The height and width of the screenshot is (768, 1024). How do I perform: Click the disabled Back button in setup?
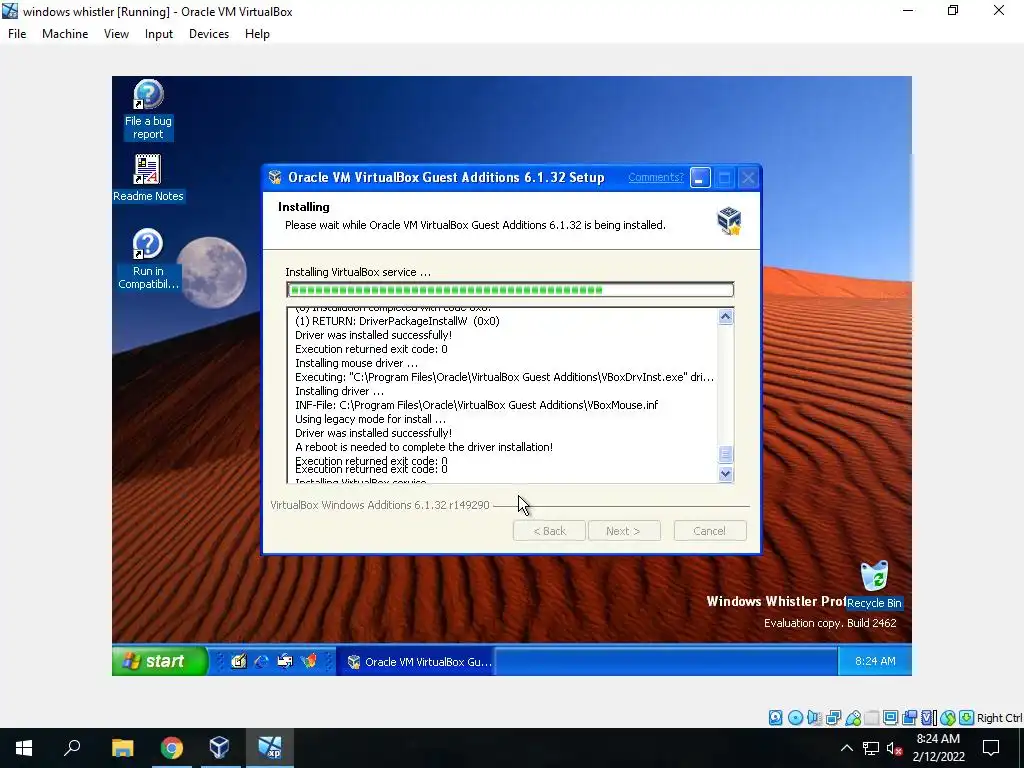(549, 531)
